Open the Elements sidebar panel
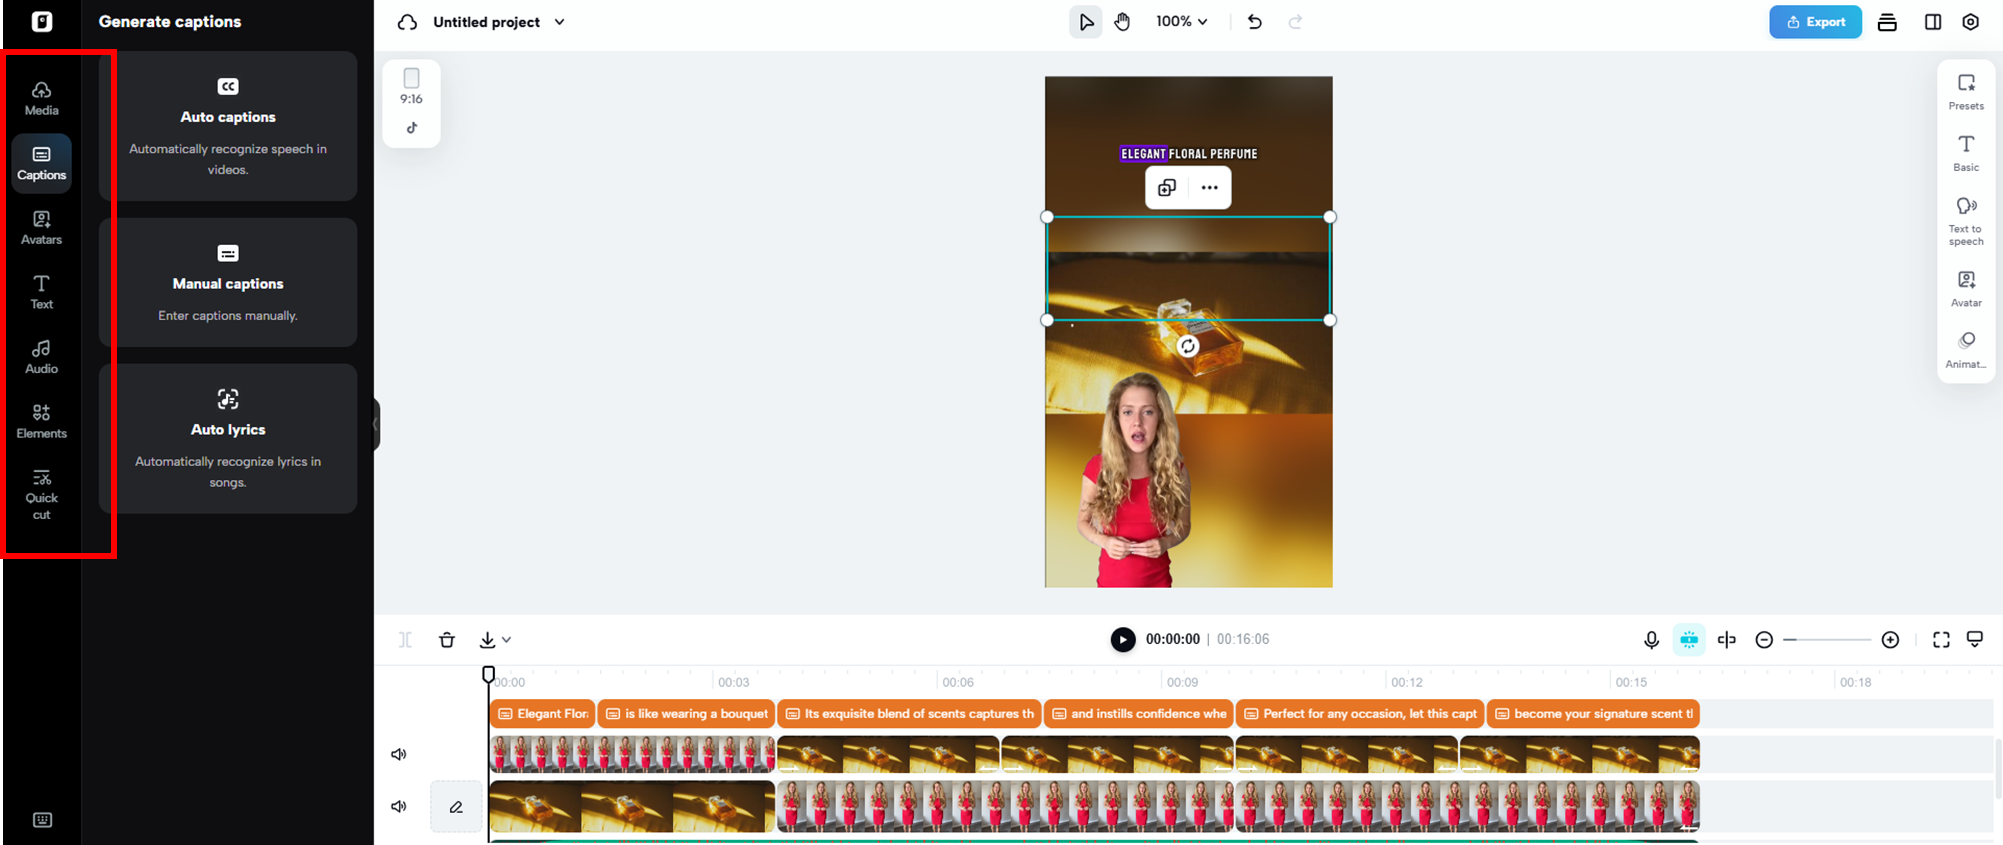The width and height of the screenshot is (2003, 845). [x=41, y=421]
